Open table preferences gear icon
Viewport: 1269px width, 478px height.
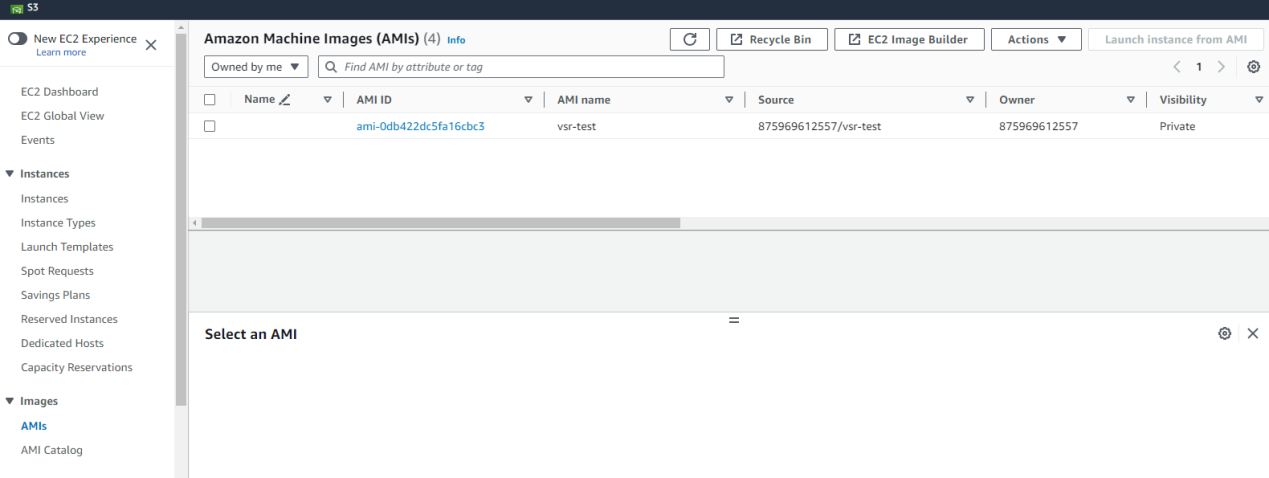point(1253,67)
